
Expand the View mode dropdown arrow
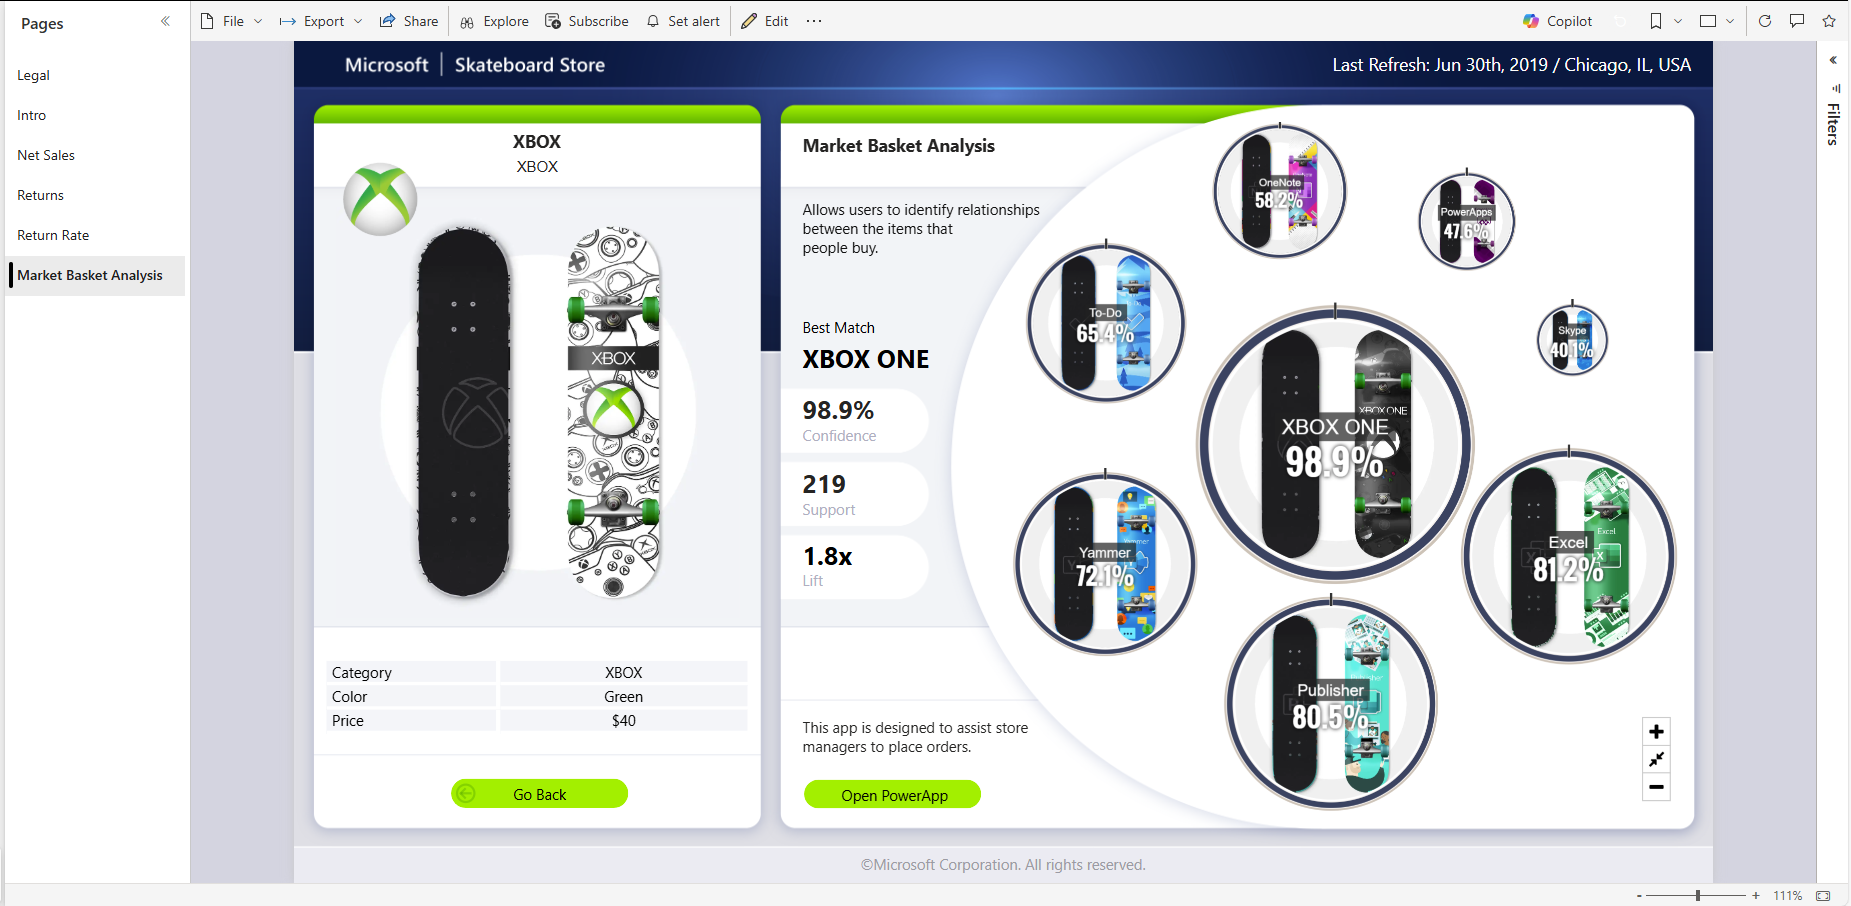click(1730, 21)
